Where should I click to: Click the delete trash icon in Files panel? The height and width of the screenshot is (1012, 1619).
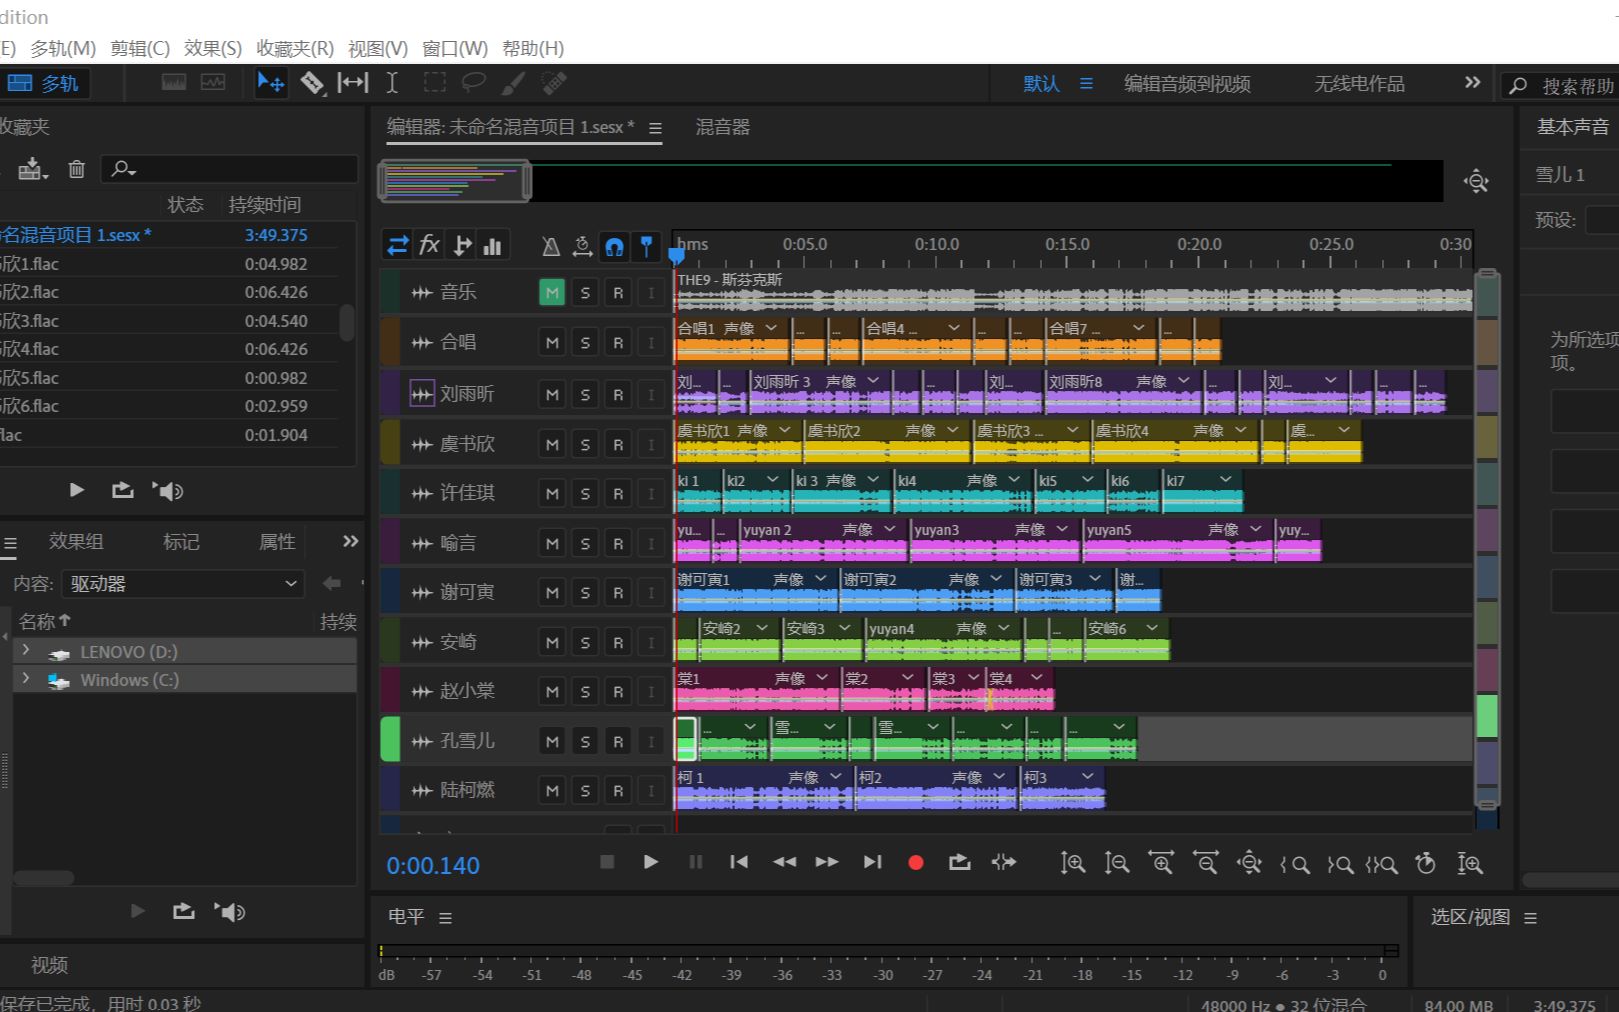click(x=77, y=169)
